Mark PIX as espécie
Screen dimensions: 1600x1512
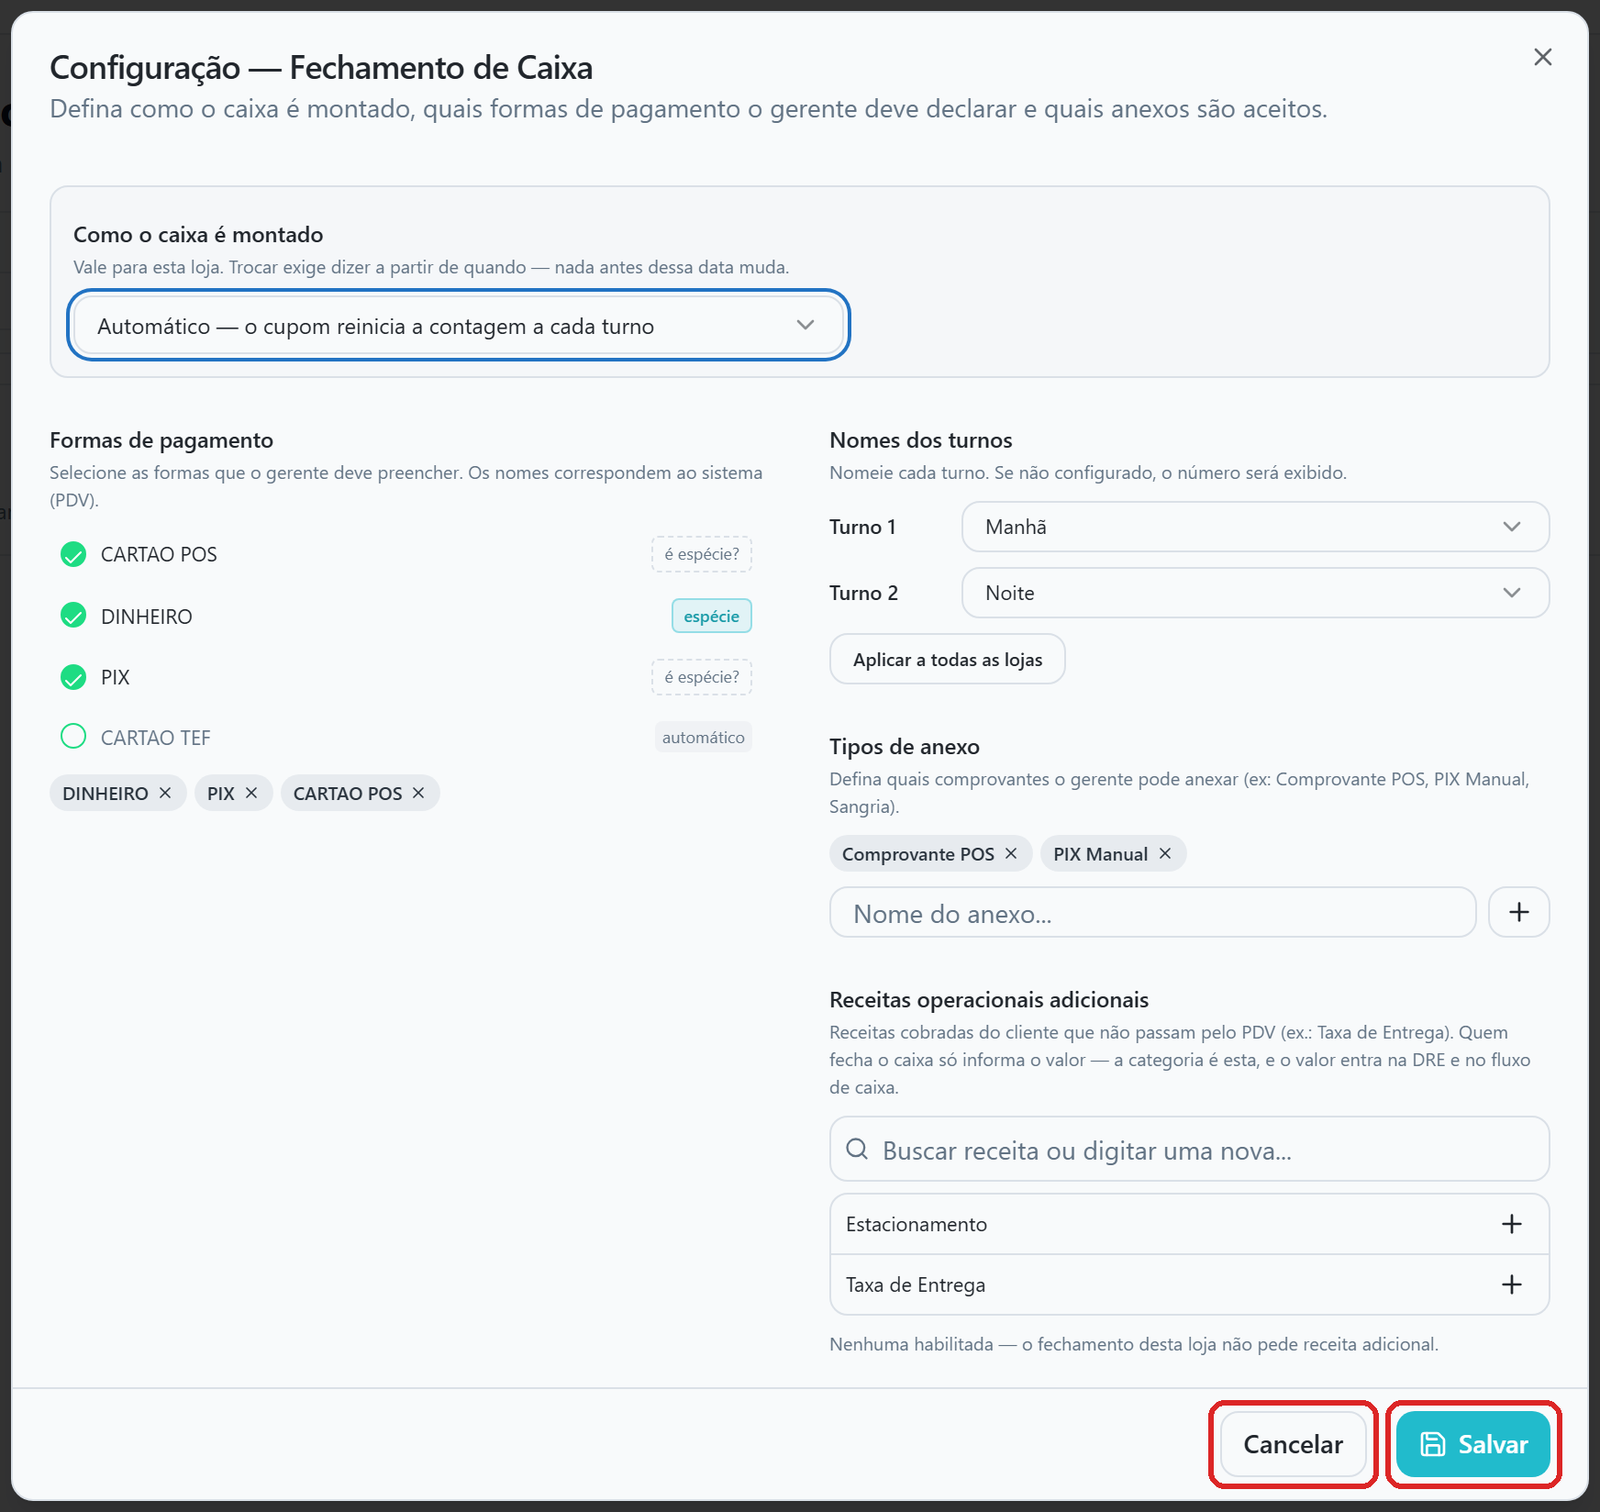pos(701,677)
